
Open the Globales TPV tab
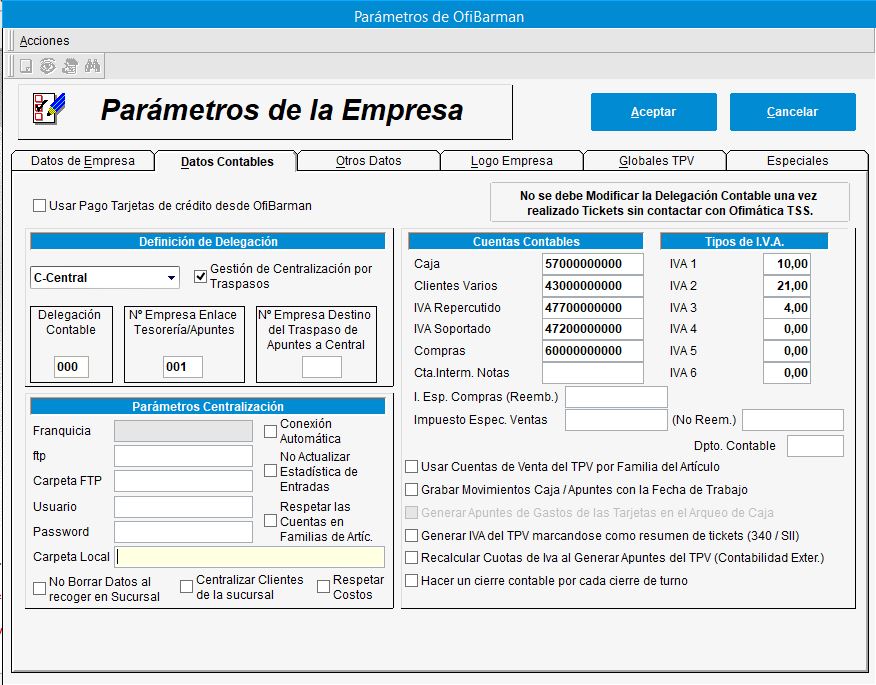(656, 161)
